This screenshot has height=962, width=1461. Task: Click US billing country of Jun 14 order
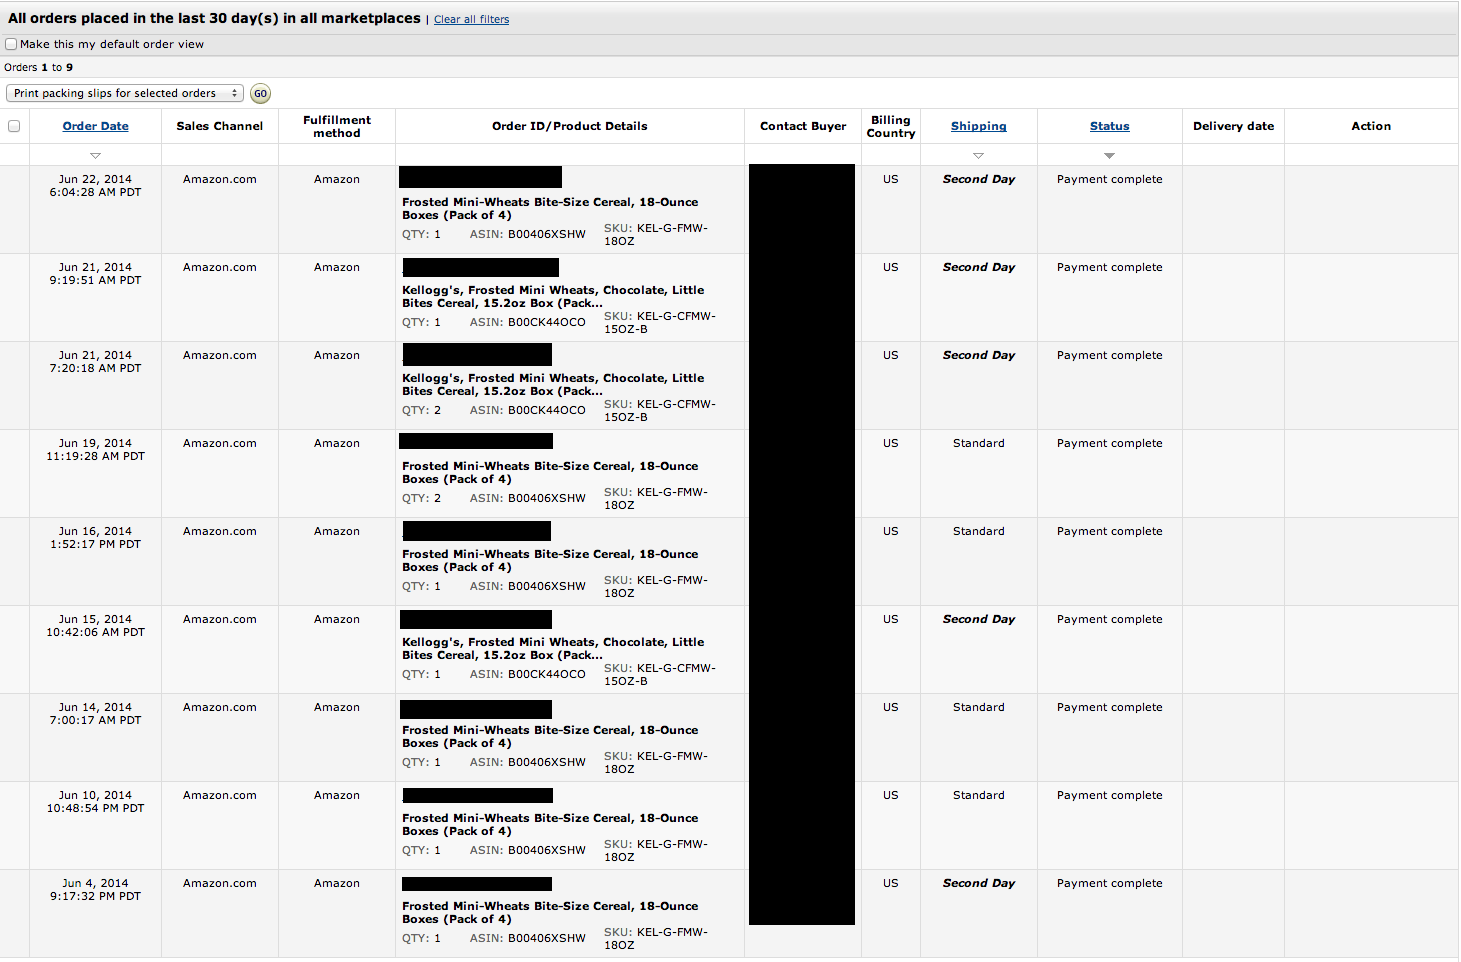tap(891, 707)
